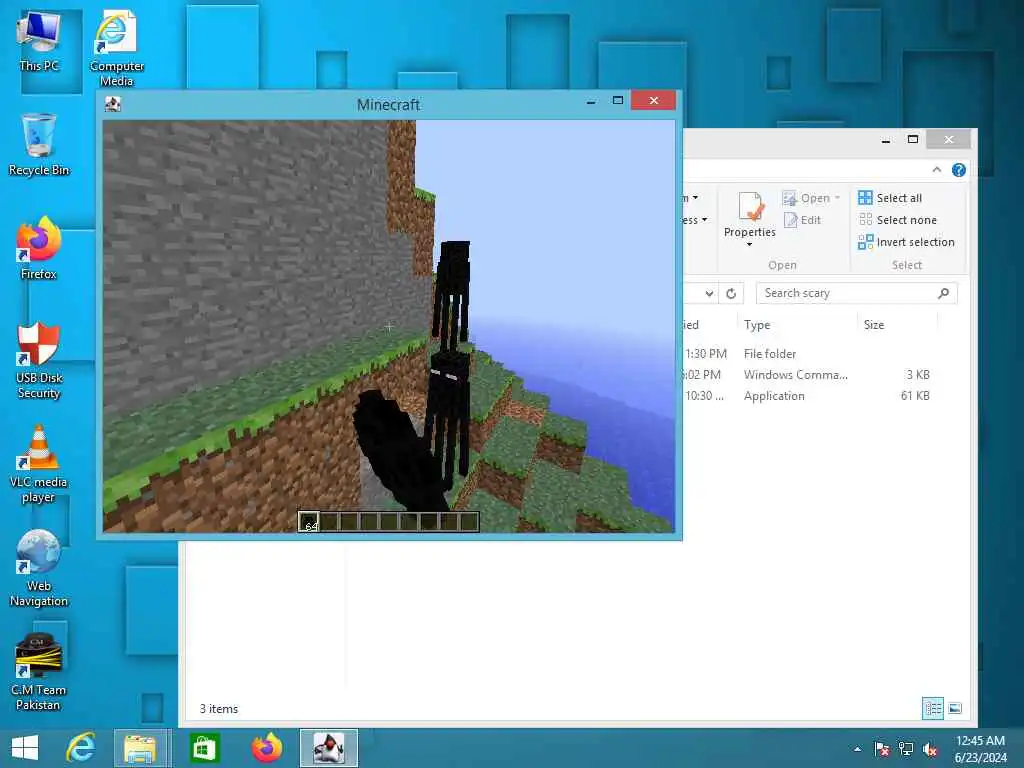
Task: Open network tray icon
Action: pyautogui.click(x=906, y=749)
